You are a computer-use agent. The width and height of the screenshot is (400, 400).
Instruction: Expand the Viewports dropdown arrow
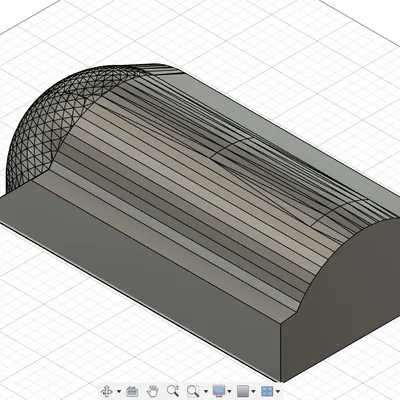pos(278,391)
